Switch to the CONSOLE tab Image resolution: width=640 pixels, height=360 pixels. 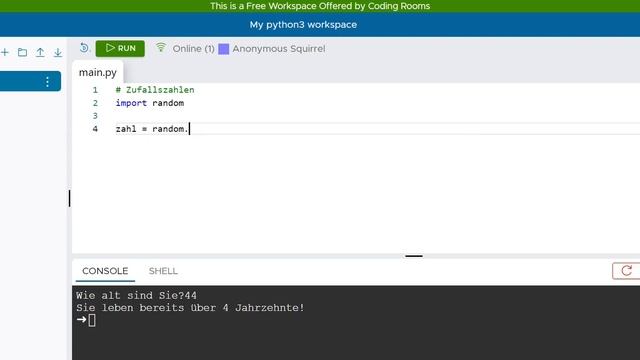point(105,271)
